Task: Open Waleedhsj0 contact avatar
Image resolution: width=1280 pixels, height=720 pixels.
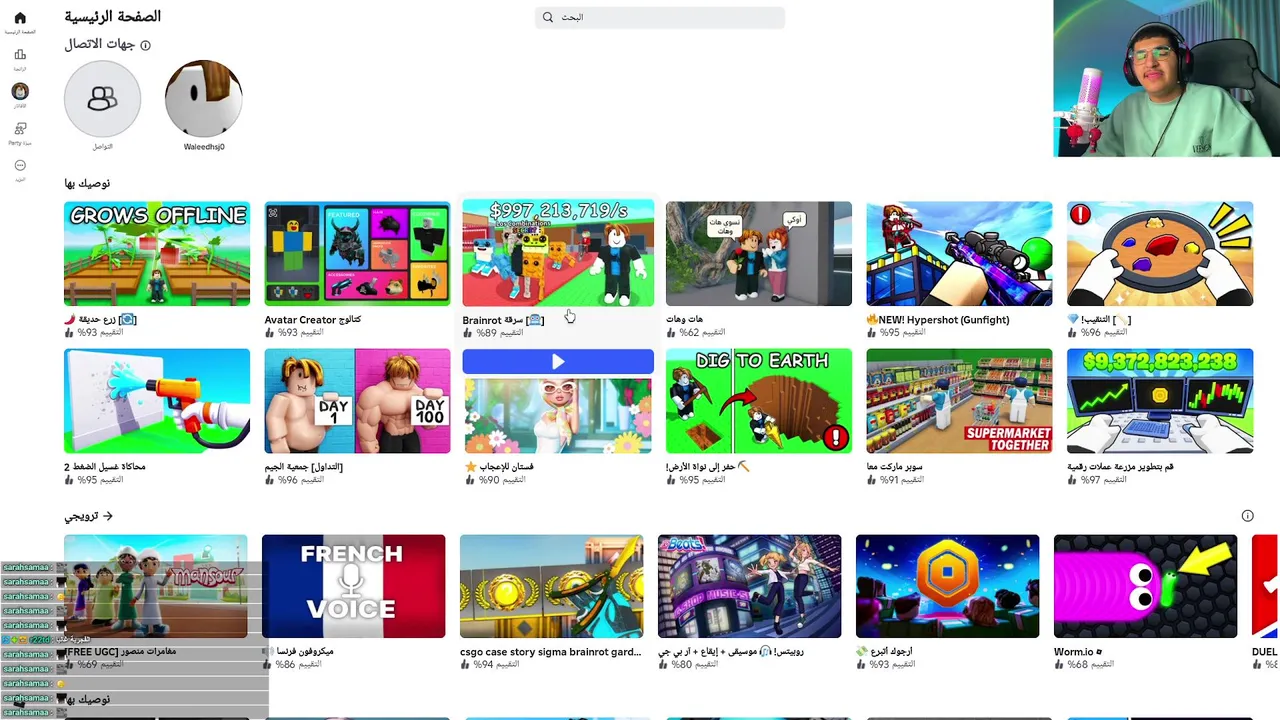Action: [203, 98]
